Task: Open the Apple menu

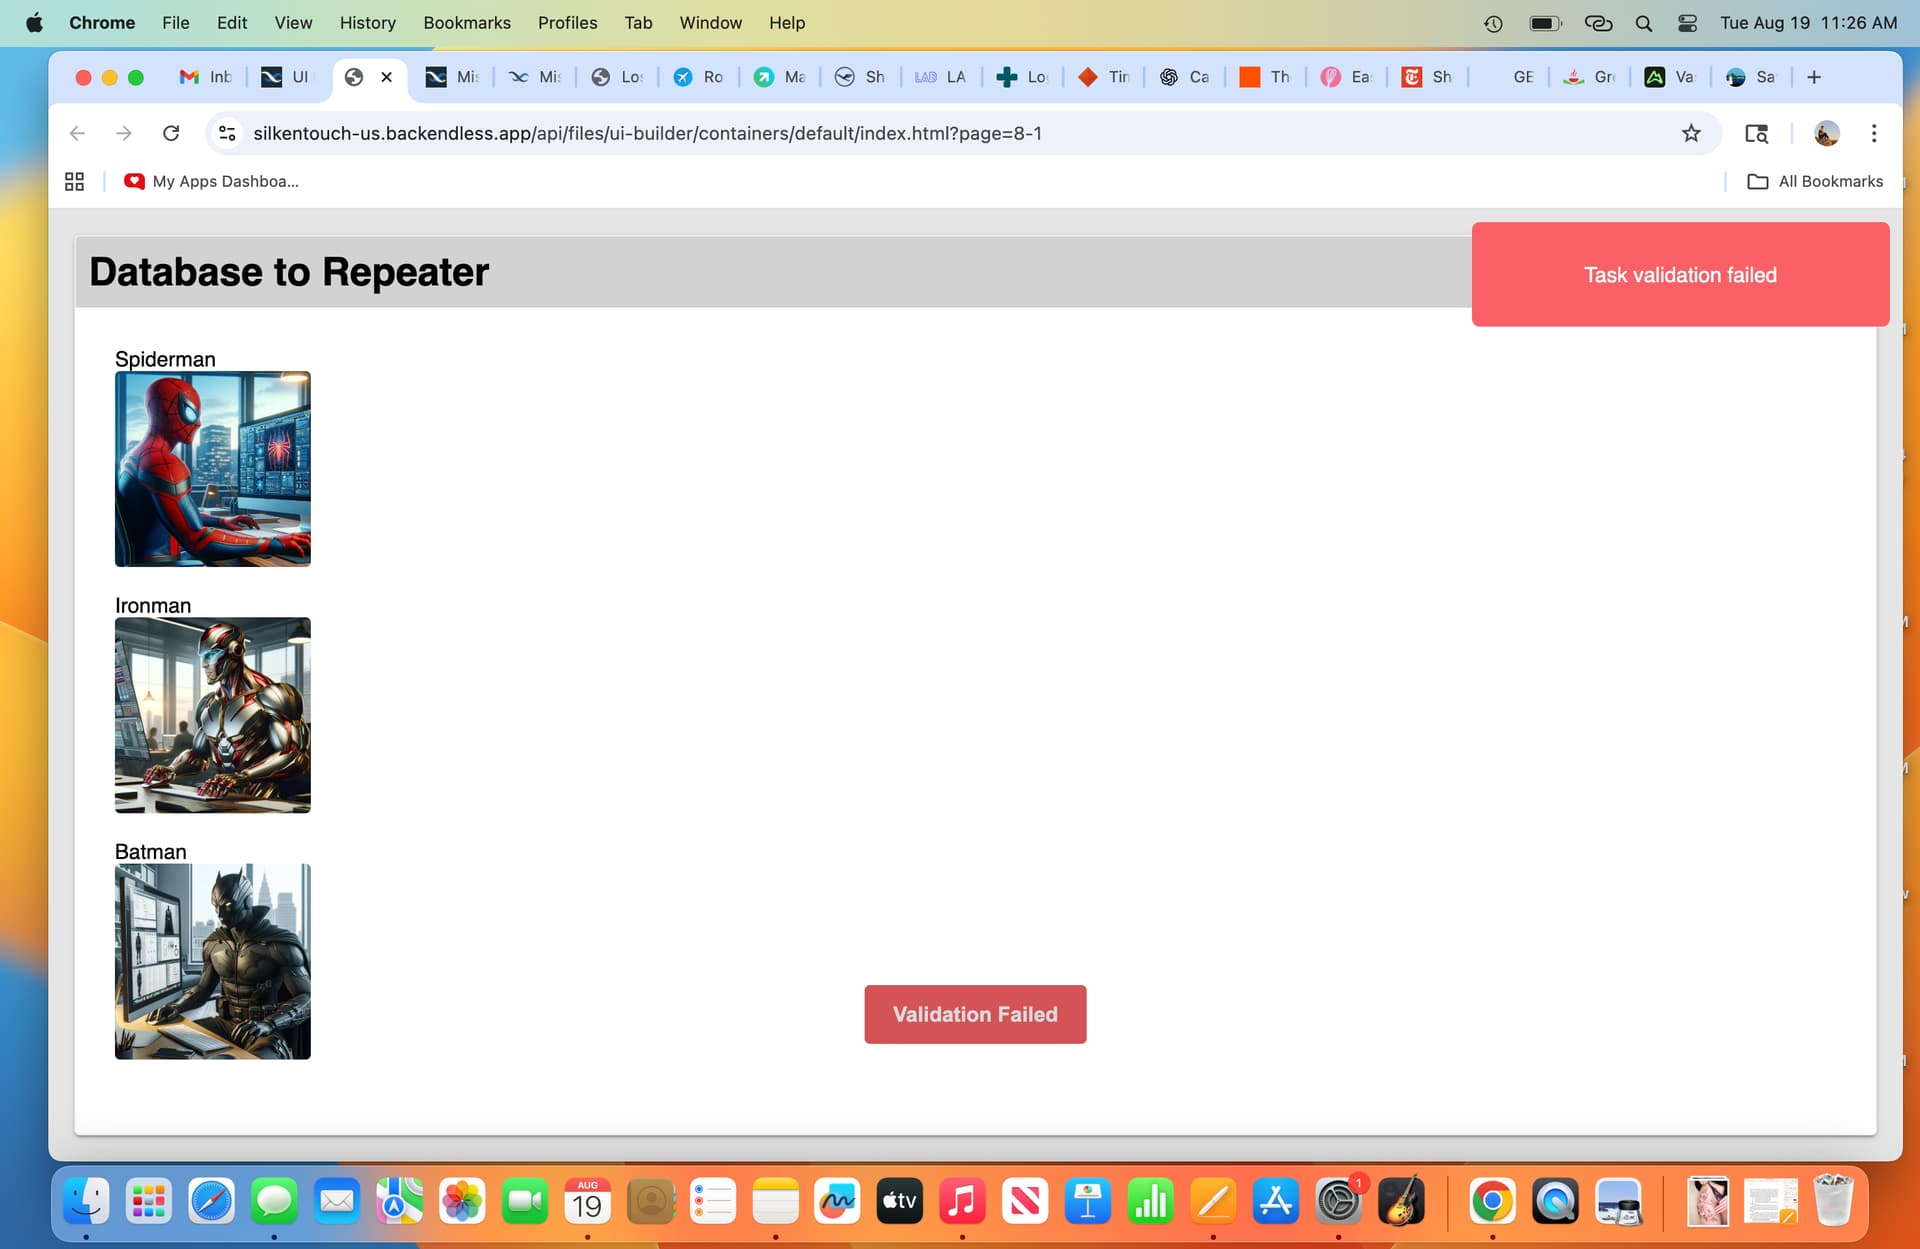Action: [x=34, y=22]
